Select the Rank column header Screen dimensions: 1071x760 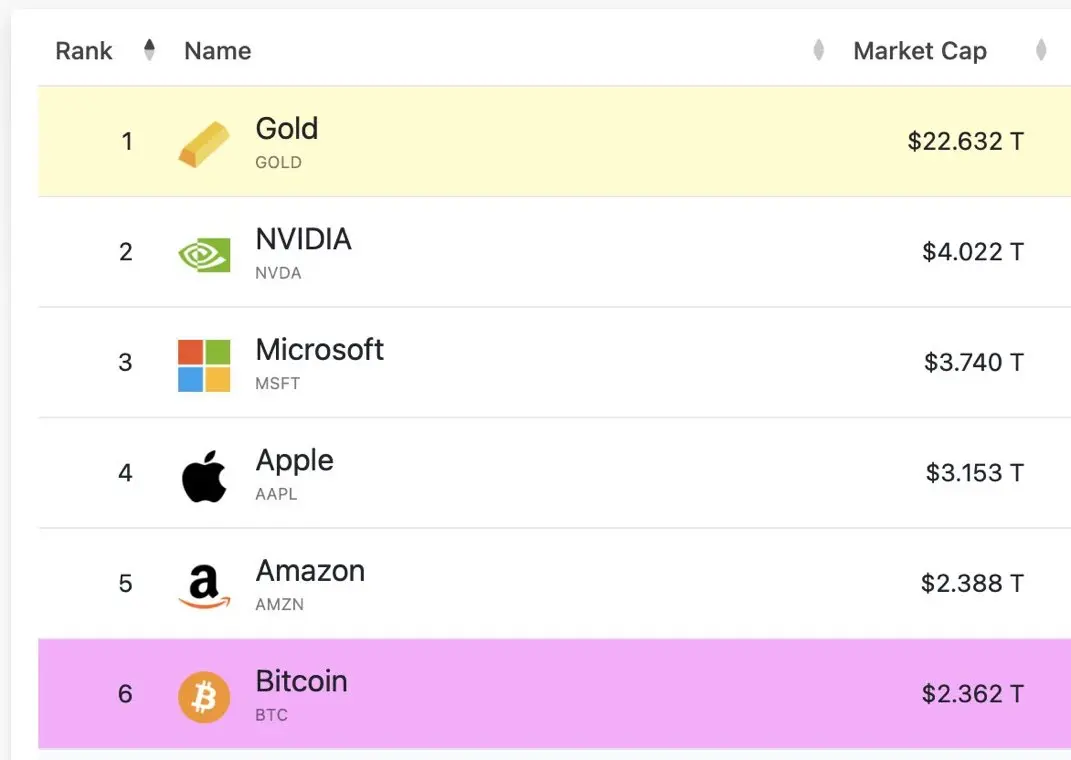click(x=84, y=51)
